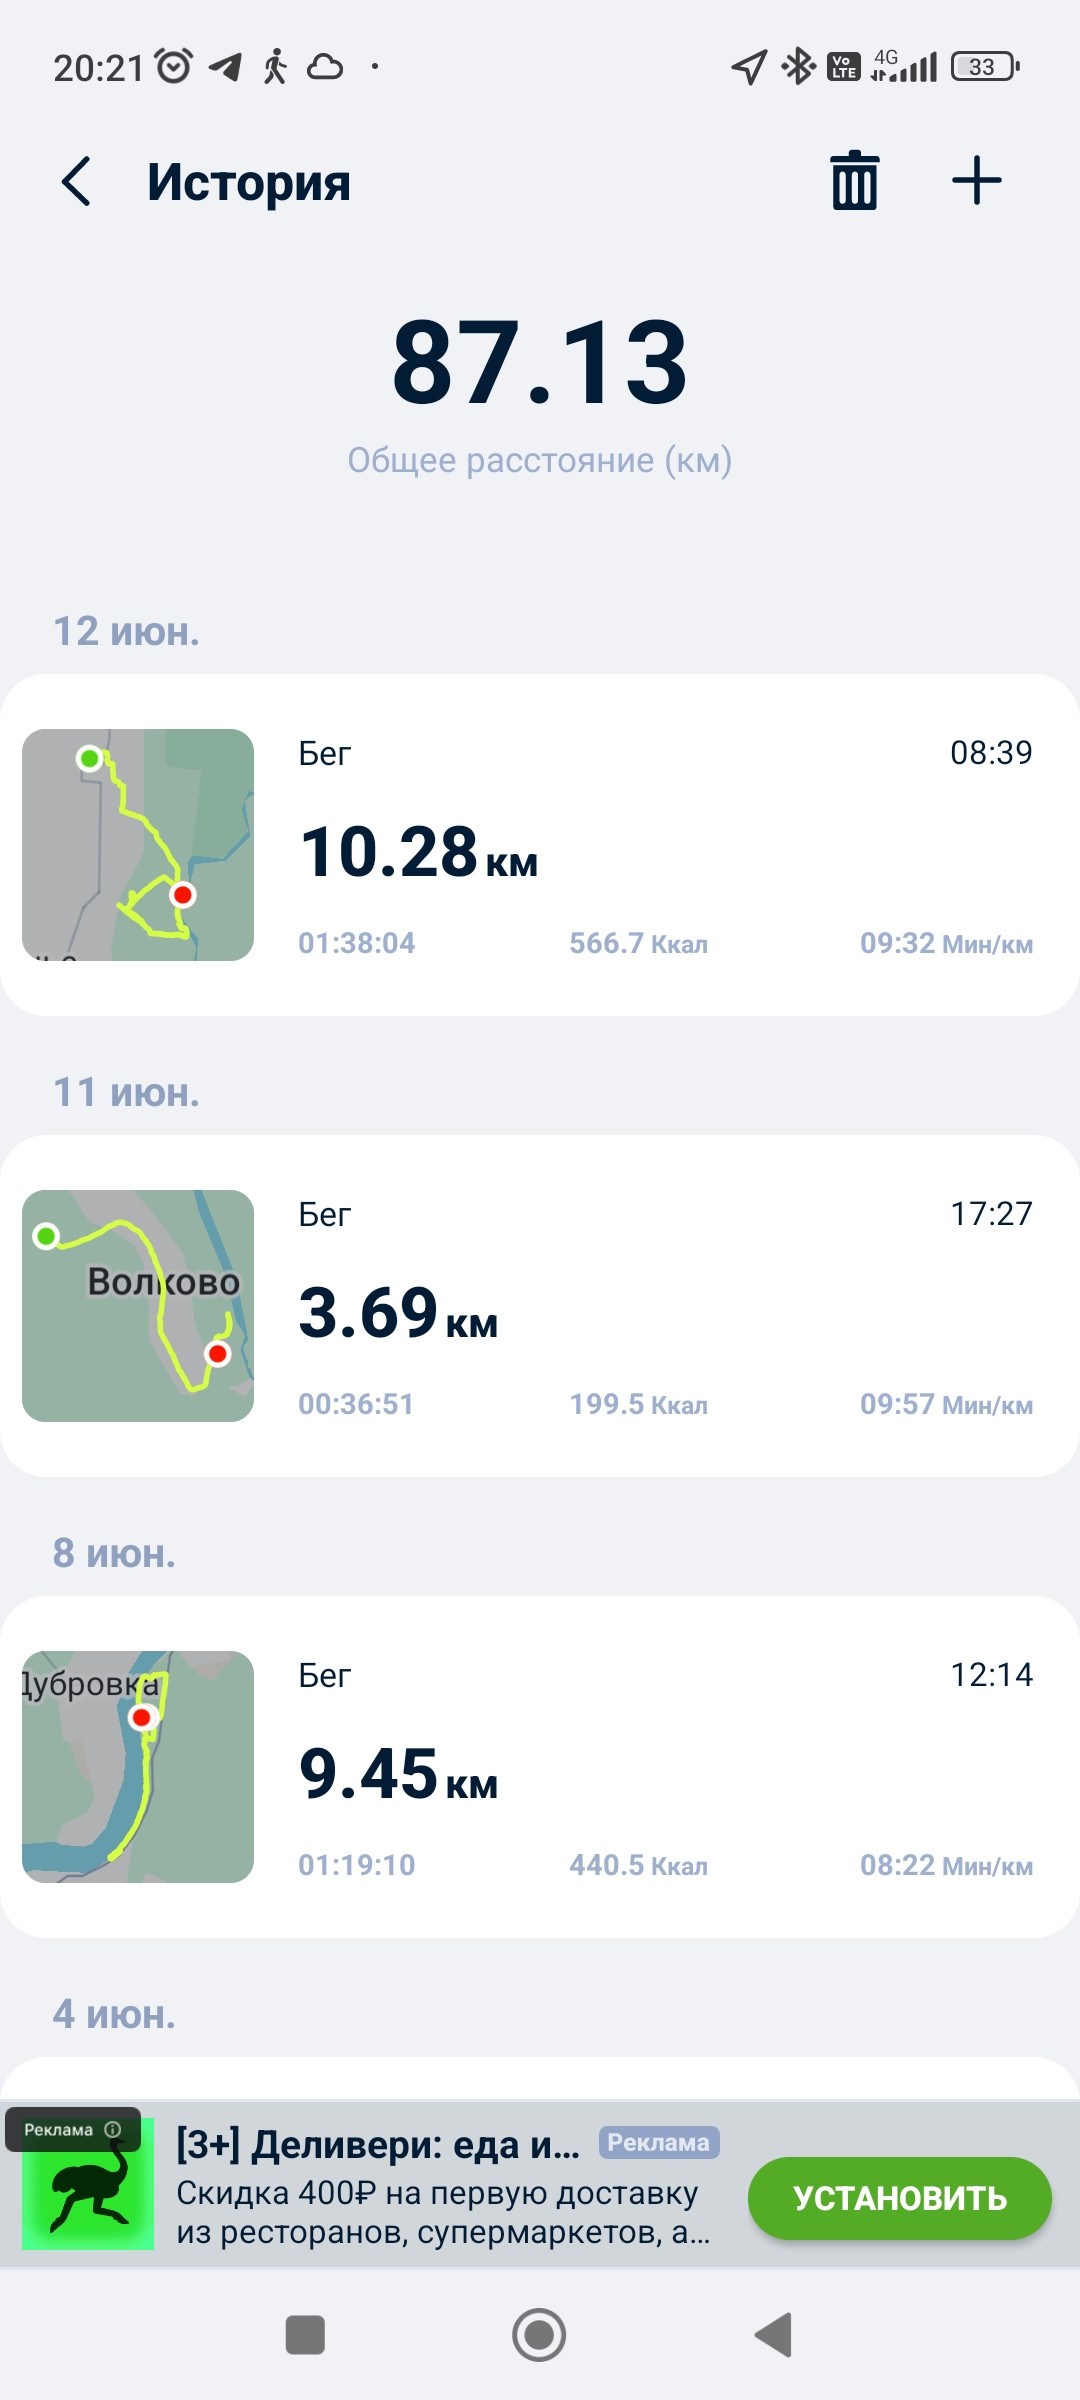Tap the ostrich Delivery app ad icon
This screenshot has width=1080, height=2400.
[x=88, y=2184]
